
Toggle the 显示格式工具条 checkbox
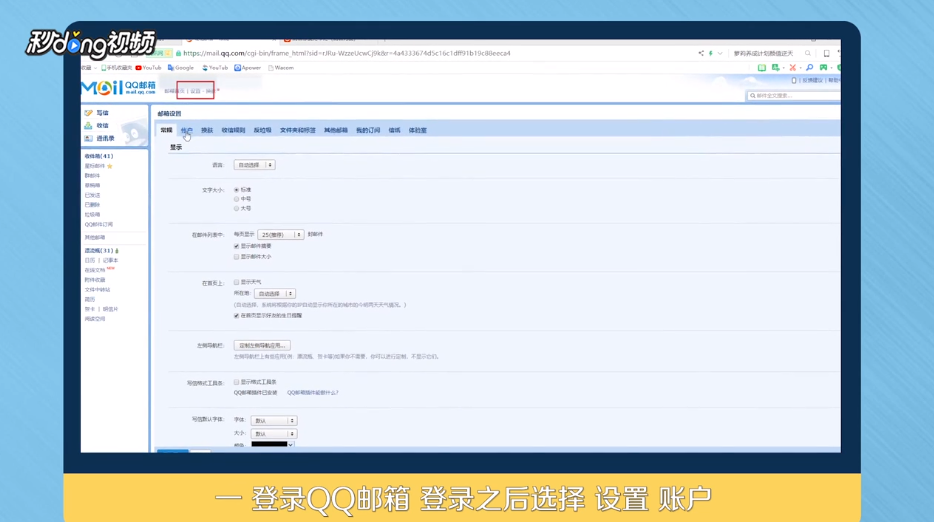(x=236, y=382)
